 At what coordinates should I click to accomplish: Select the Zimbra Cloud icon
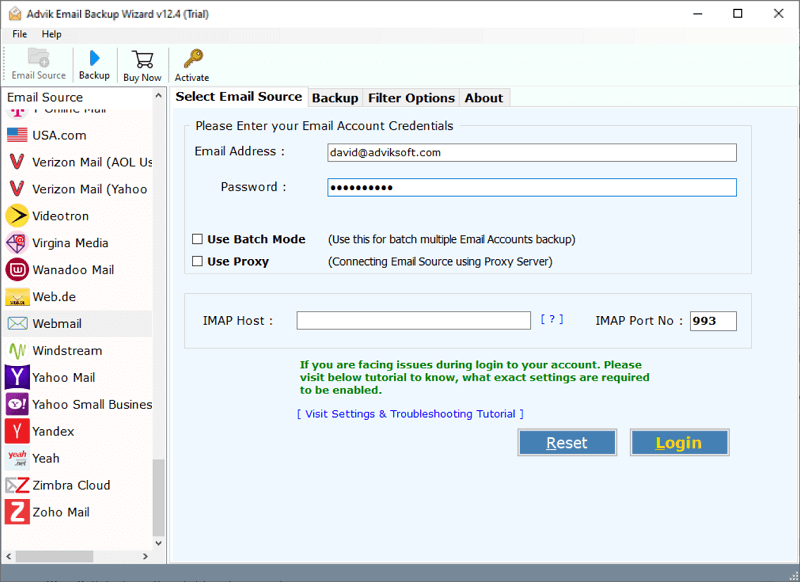click(17, 485)
